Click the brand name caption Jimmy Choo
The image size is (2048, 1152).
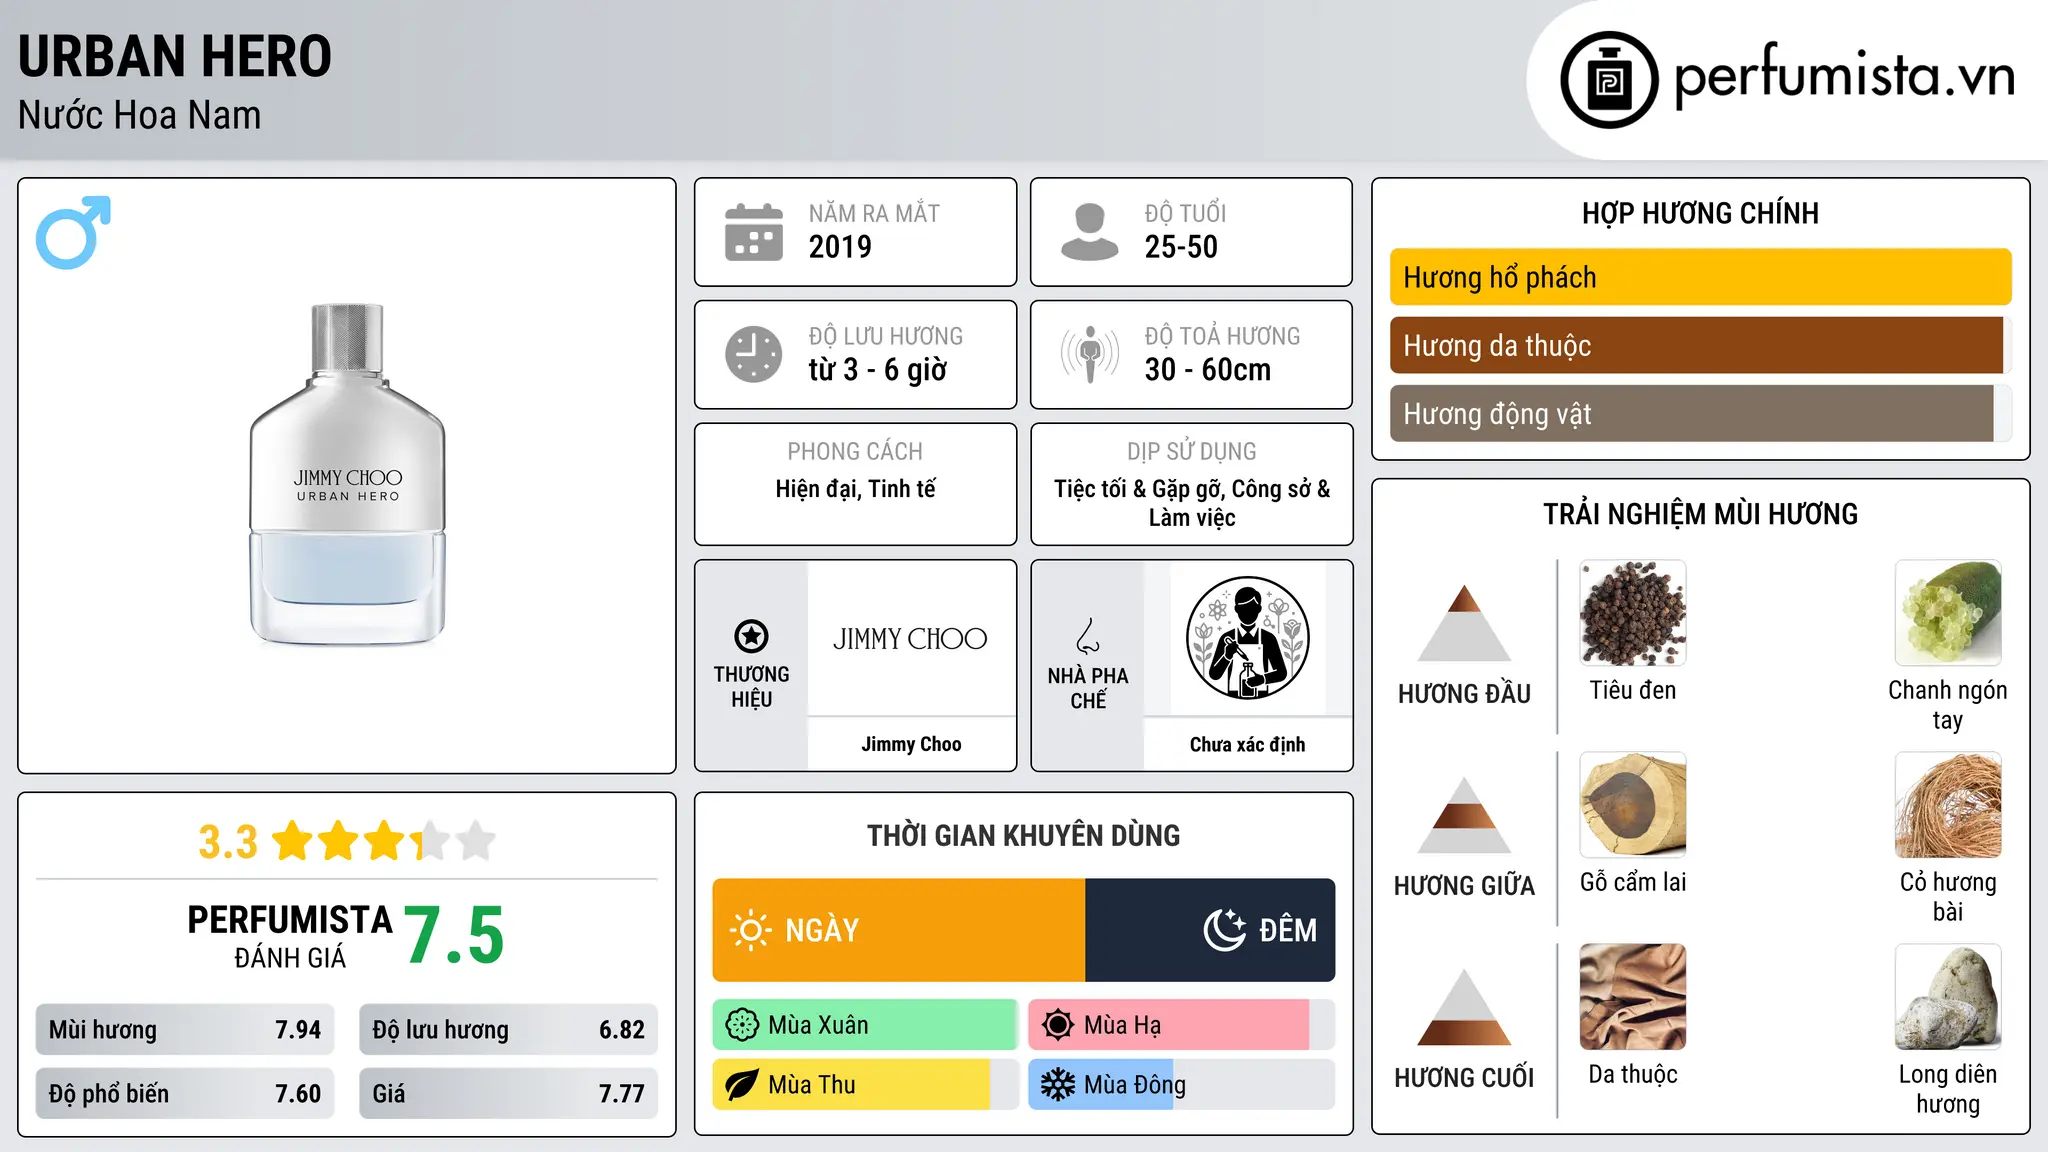tap(911, 744)
